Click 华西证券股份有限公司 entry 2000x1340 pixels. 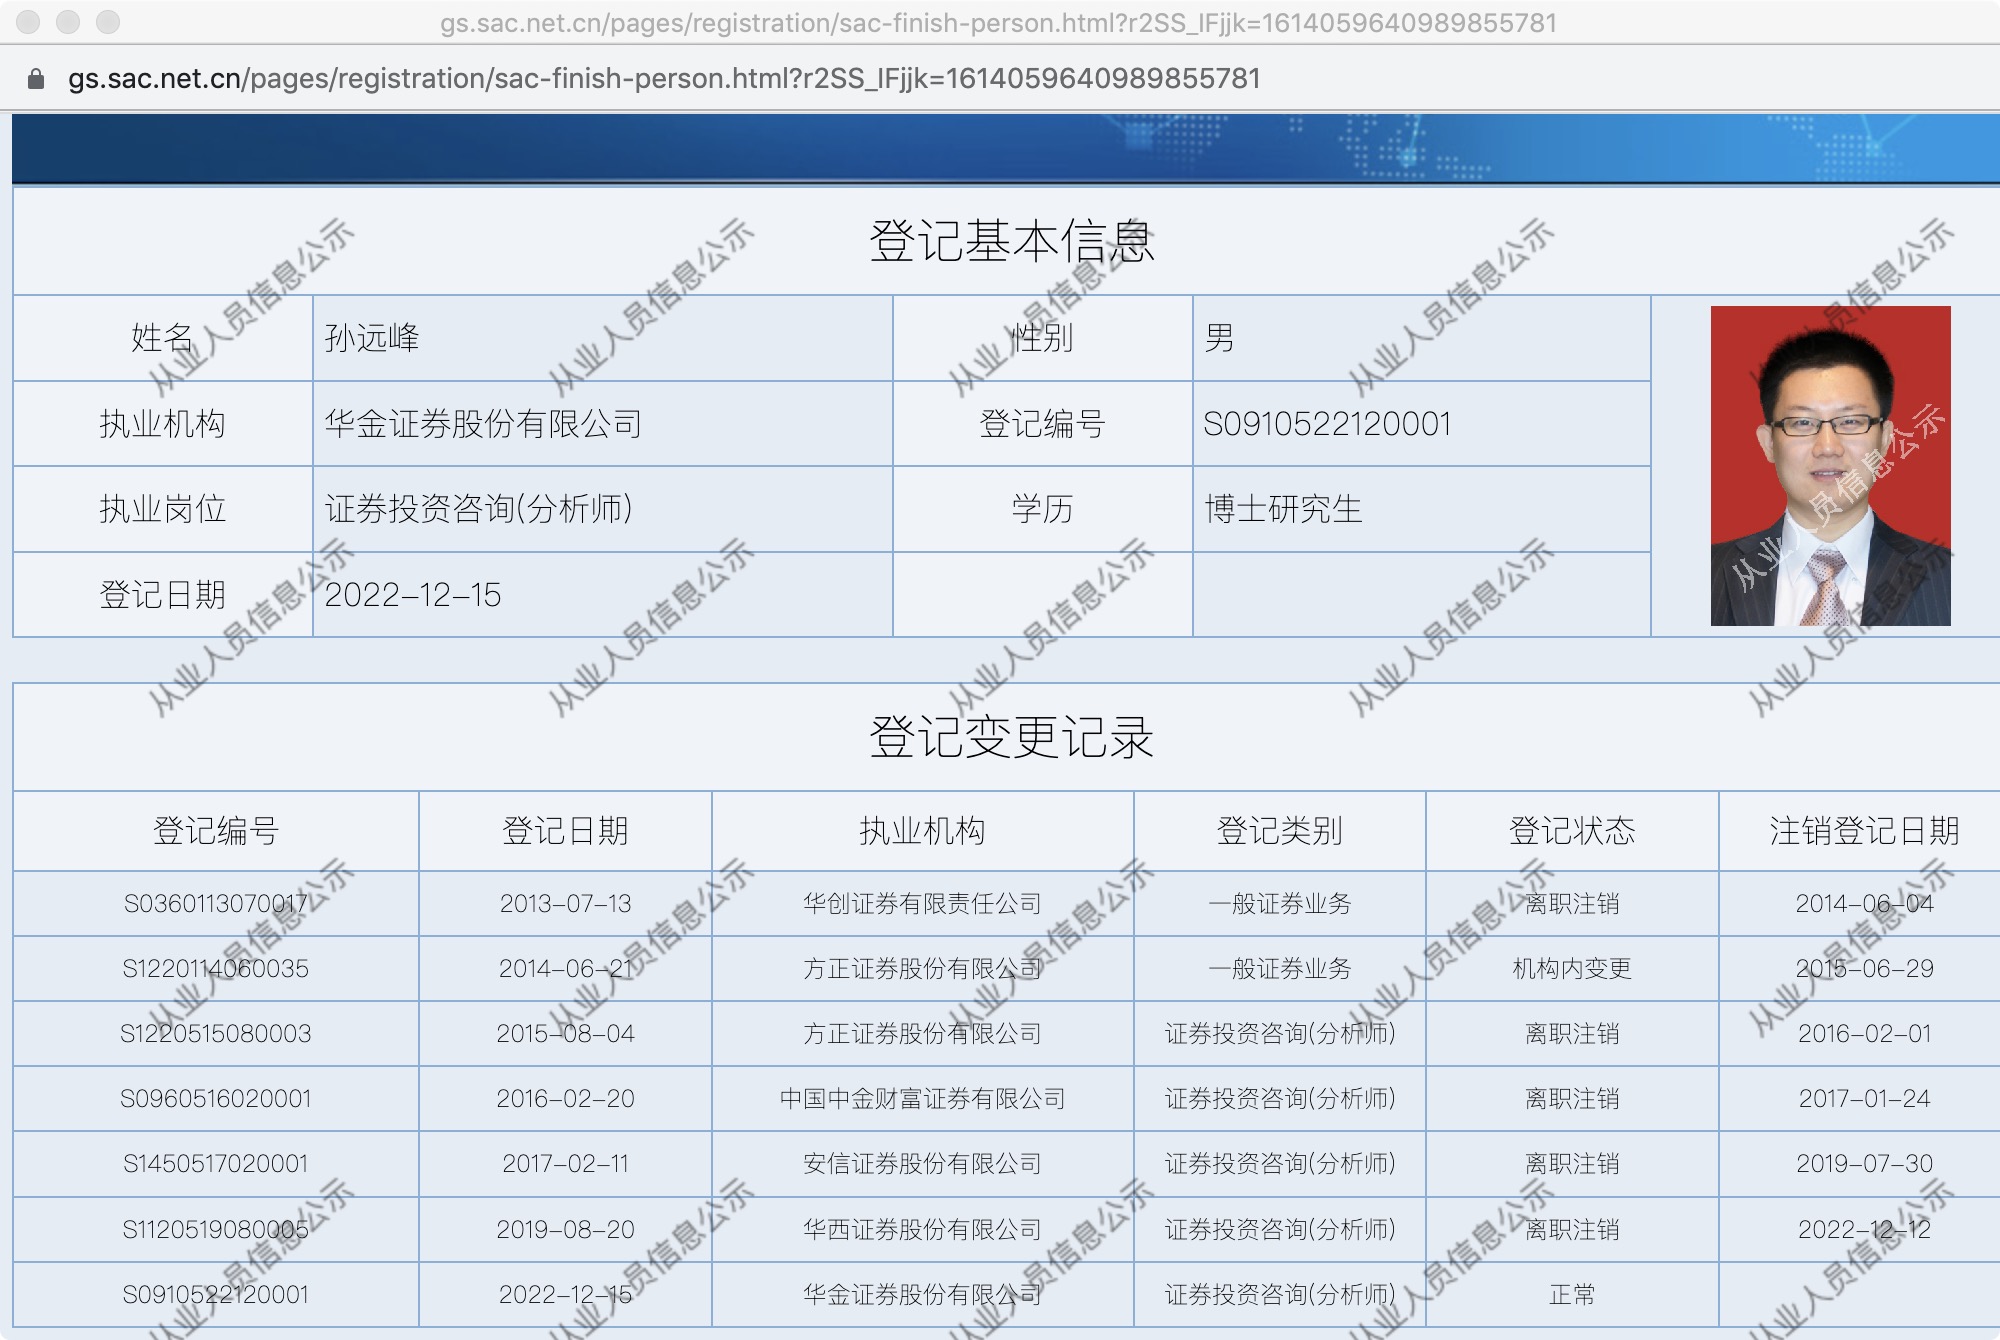click(x=921, y=1230)
